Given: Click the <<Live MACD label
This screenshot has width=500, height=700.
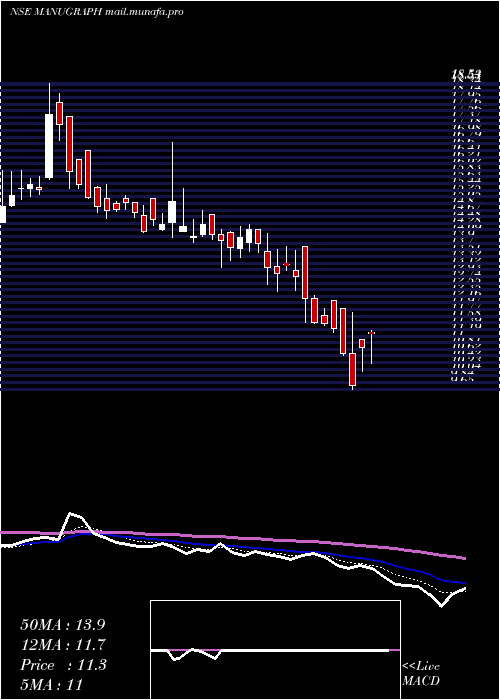Looking at the screenshot, I should pos(421,673).
